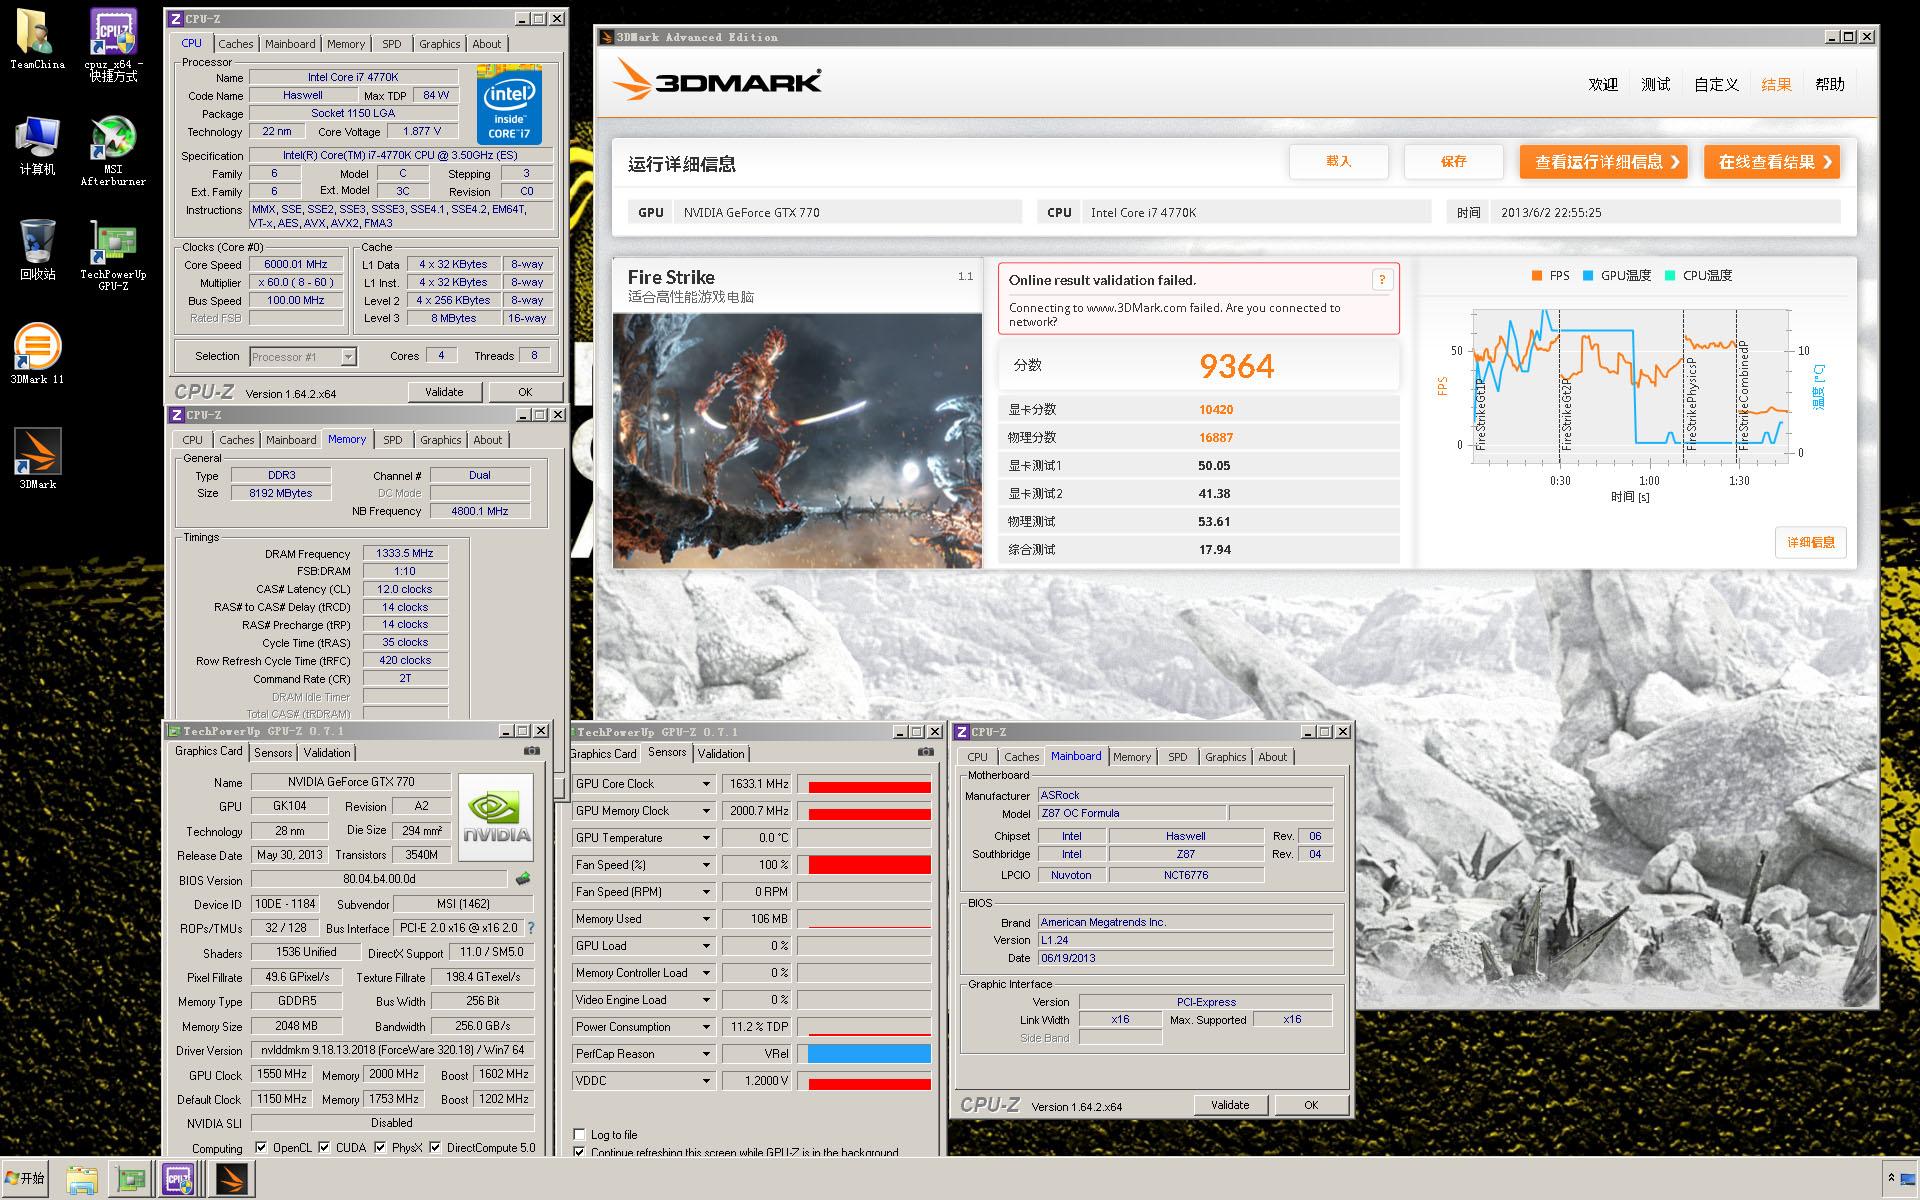The height and width of the screenshot is (1200, 1920).
Task: Click 详细信息 button below FPS chart
Action: [1811, 542]
